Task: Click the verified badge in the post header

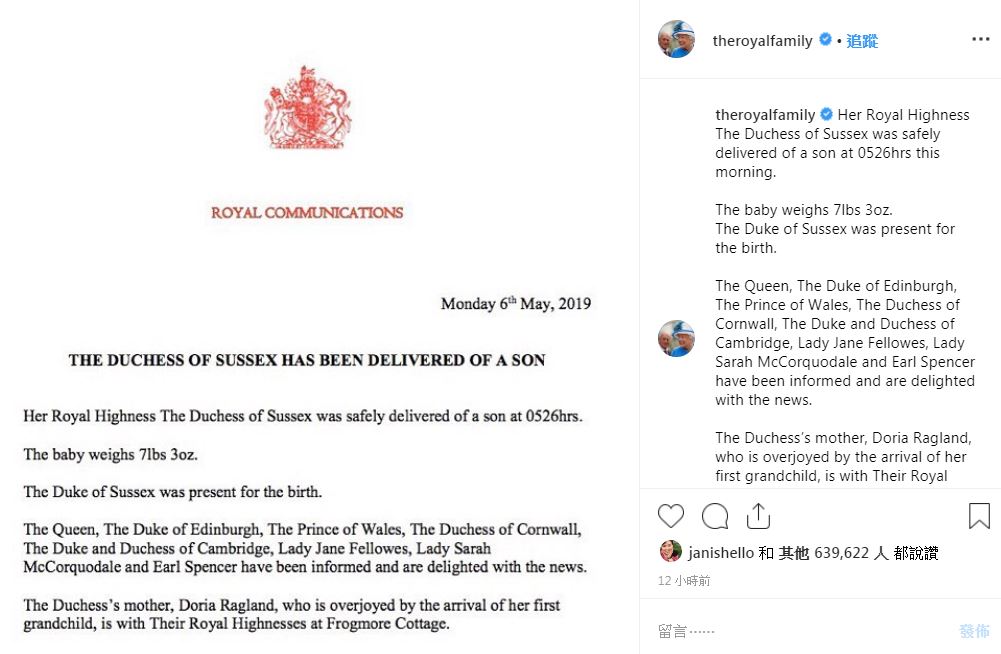Action: 826,40
